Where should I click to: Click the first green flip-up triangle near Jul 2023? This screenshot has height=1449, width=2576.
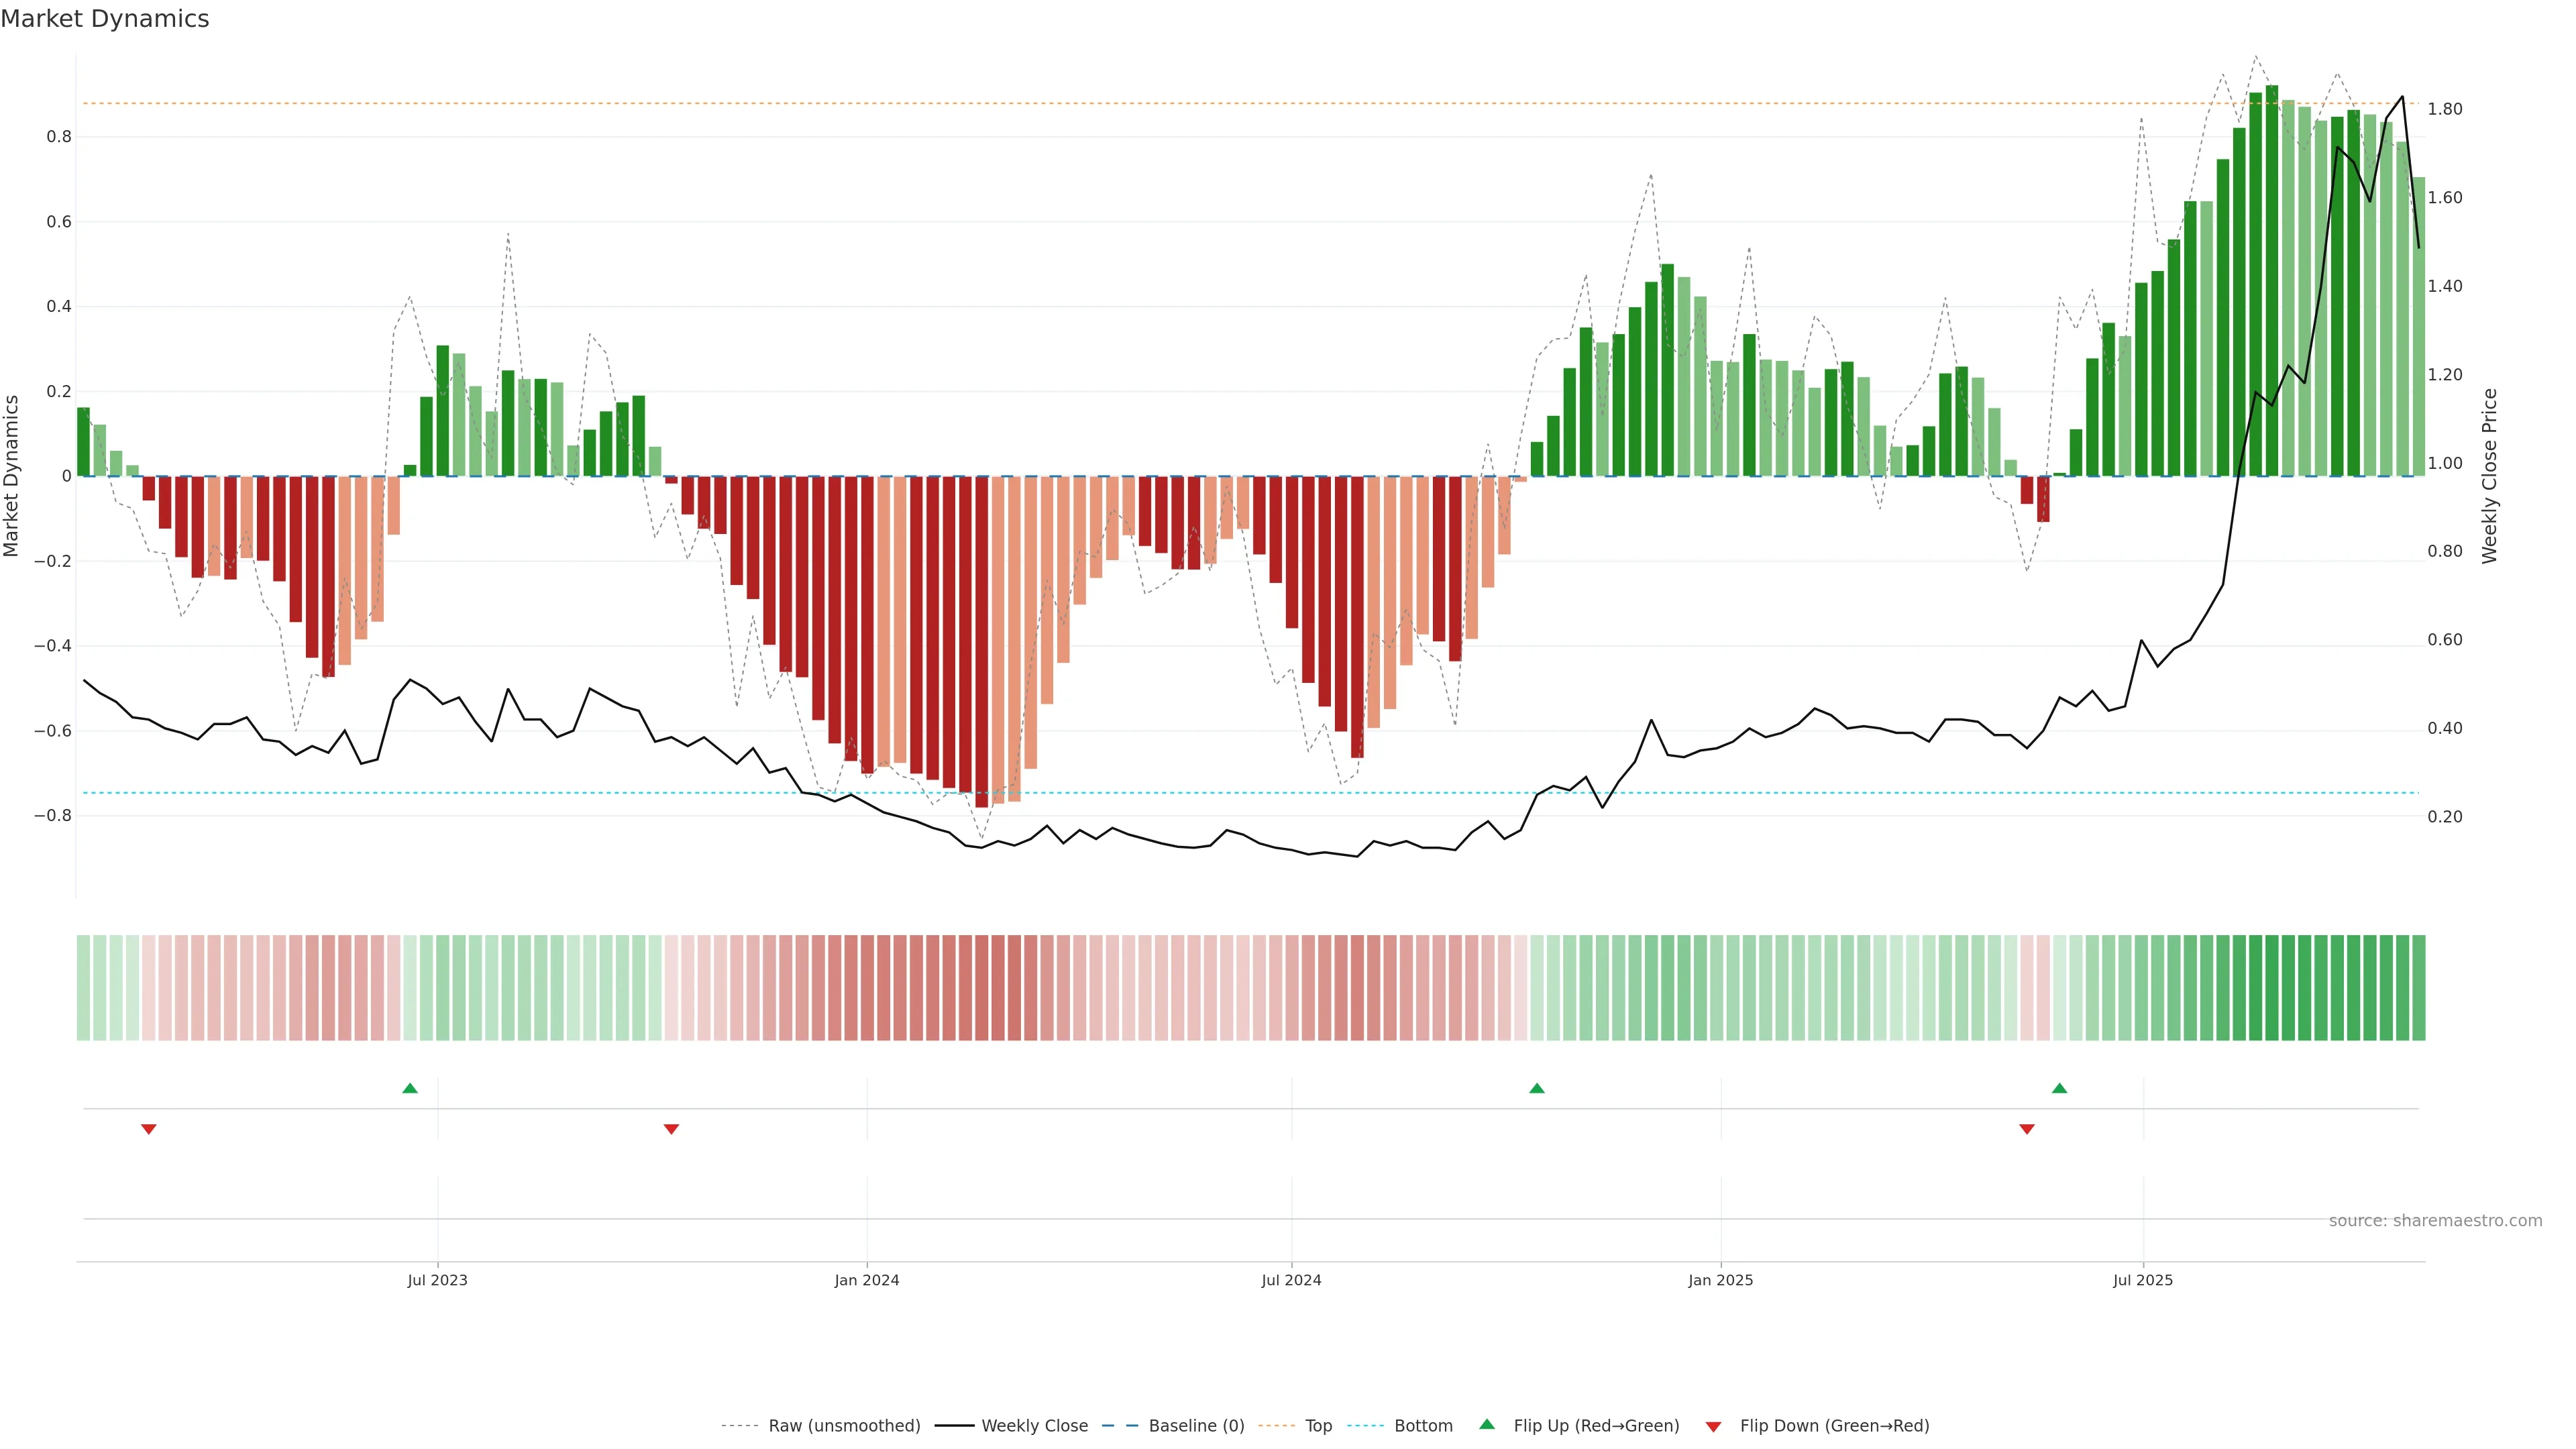pyautogui.click(x=410, y=1088)
